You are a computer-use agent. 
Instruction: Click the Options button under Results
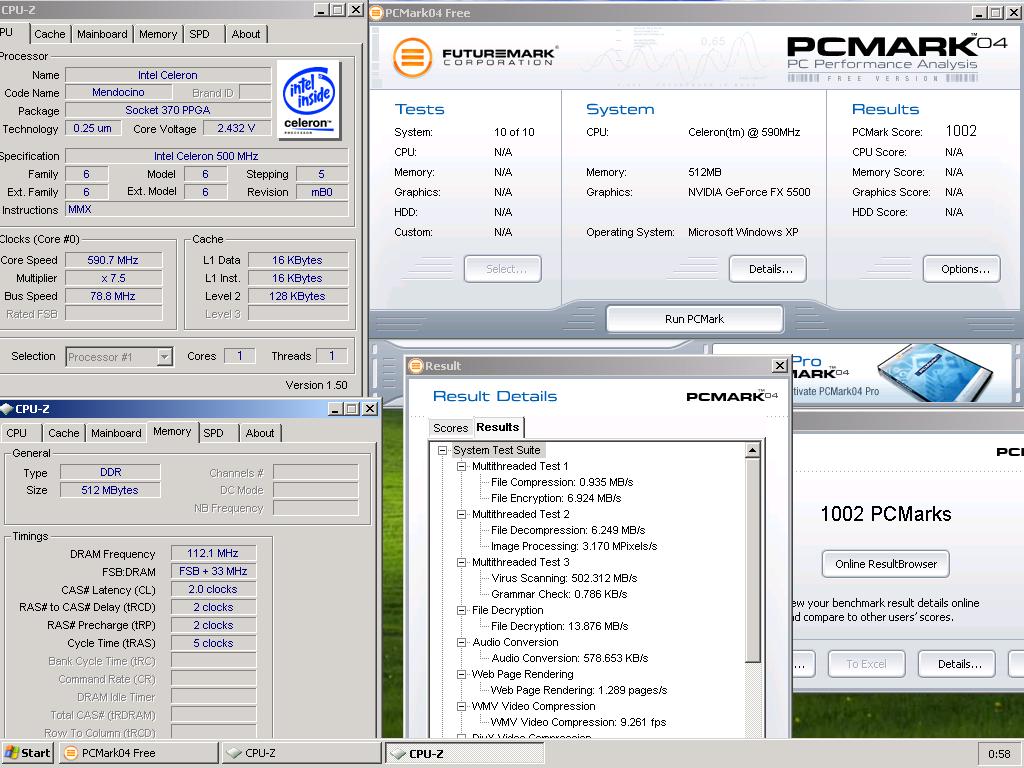tap(961, 269)
